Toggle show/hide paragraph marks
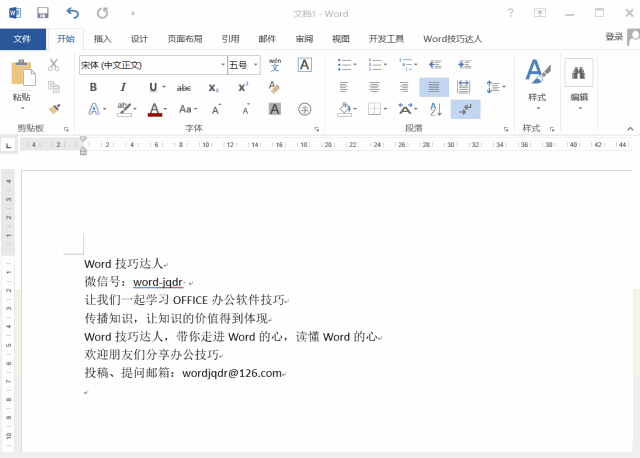 [465, 109]
